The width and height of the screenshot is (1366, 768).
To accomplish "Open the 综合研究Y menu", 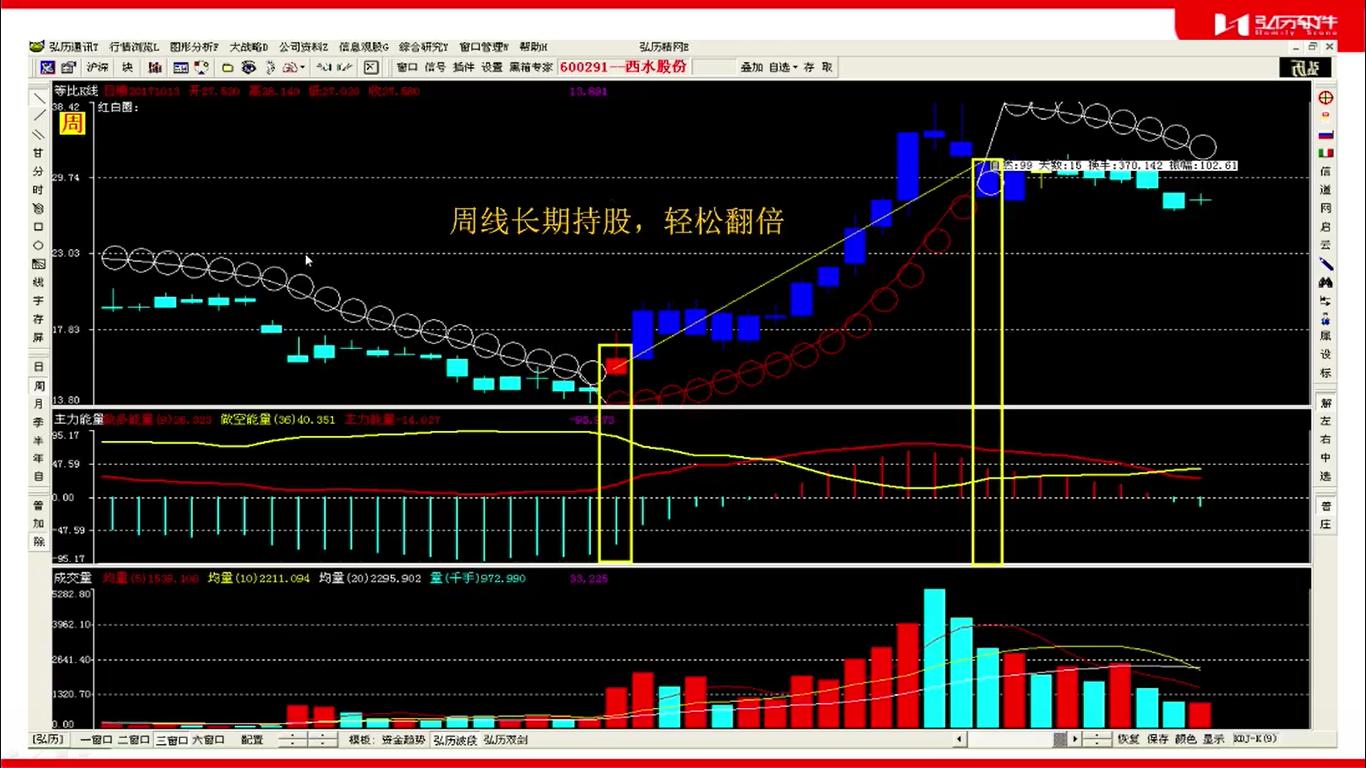I will pos(424,47).
